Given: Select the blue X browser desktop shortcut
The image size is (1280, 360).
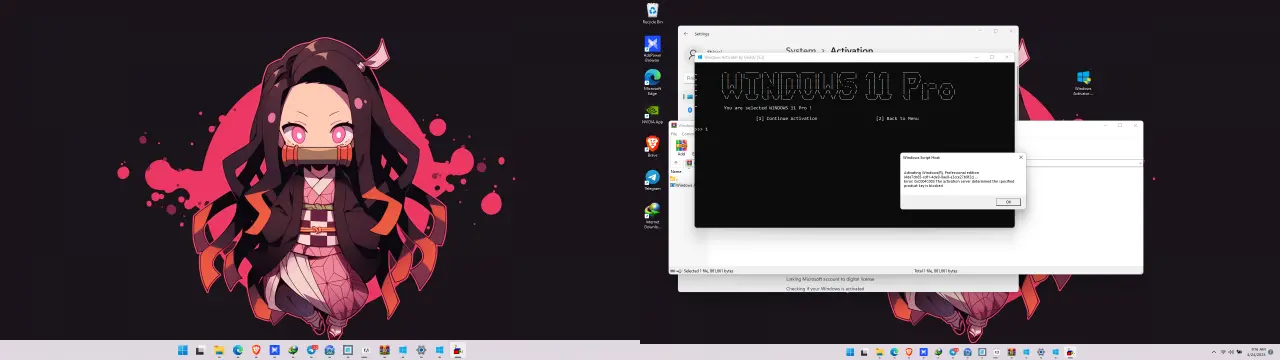Looking at the screenshot, I should tap(652, 48).
